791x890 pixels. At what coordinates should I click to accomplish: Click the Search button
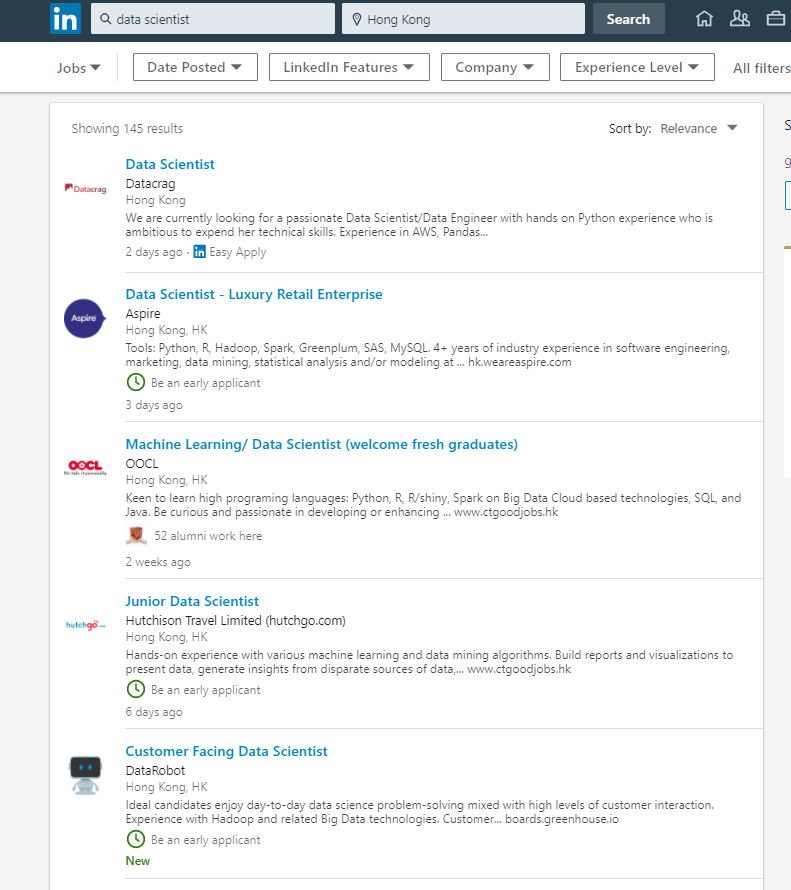click(629, 19)
